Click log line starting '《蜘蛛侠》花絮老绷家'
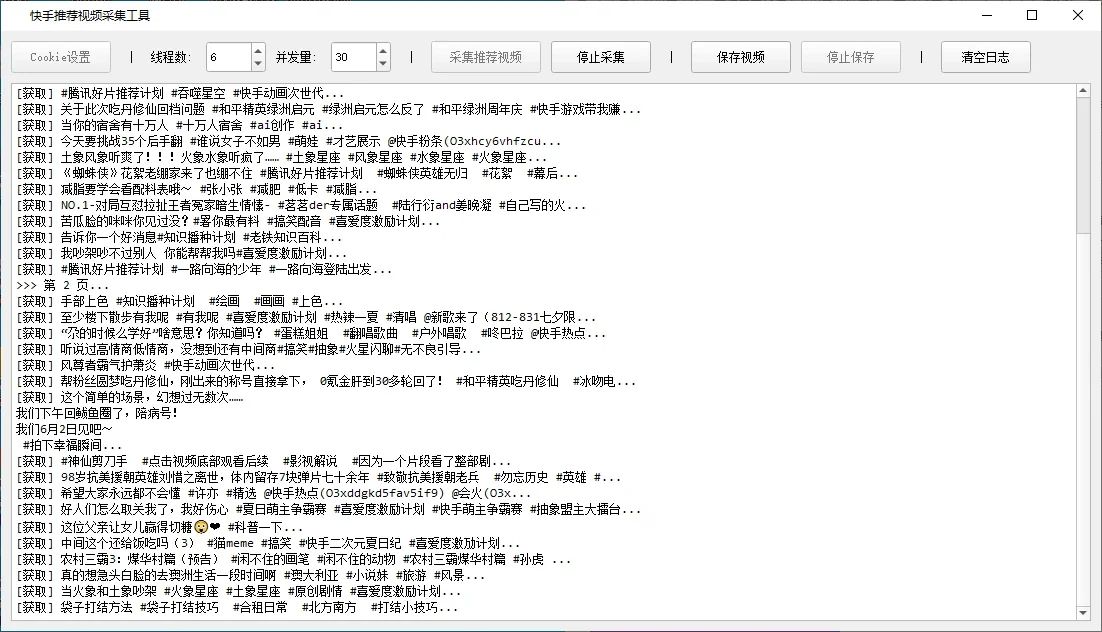The height and width of the screenshot is (632, 1102). point(297,174)
